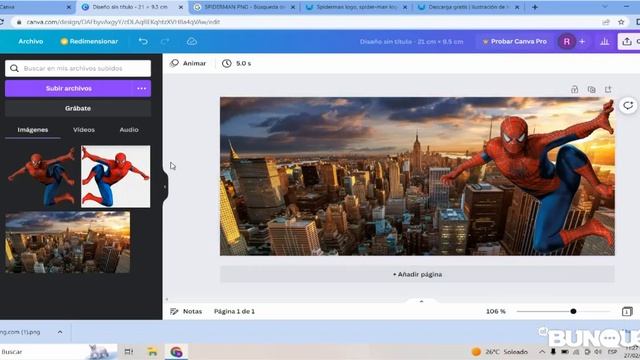
Task: Click the Redimensionar button
Action: pyautogui.click(x=89, y=41)
